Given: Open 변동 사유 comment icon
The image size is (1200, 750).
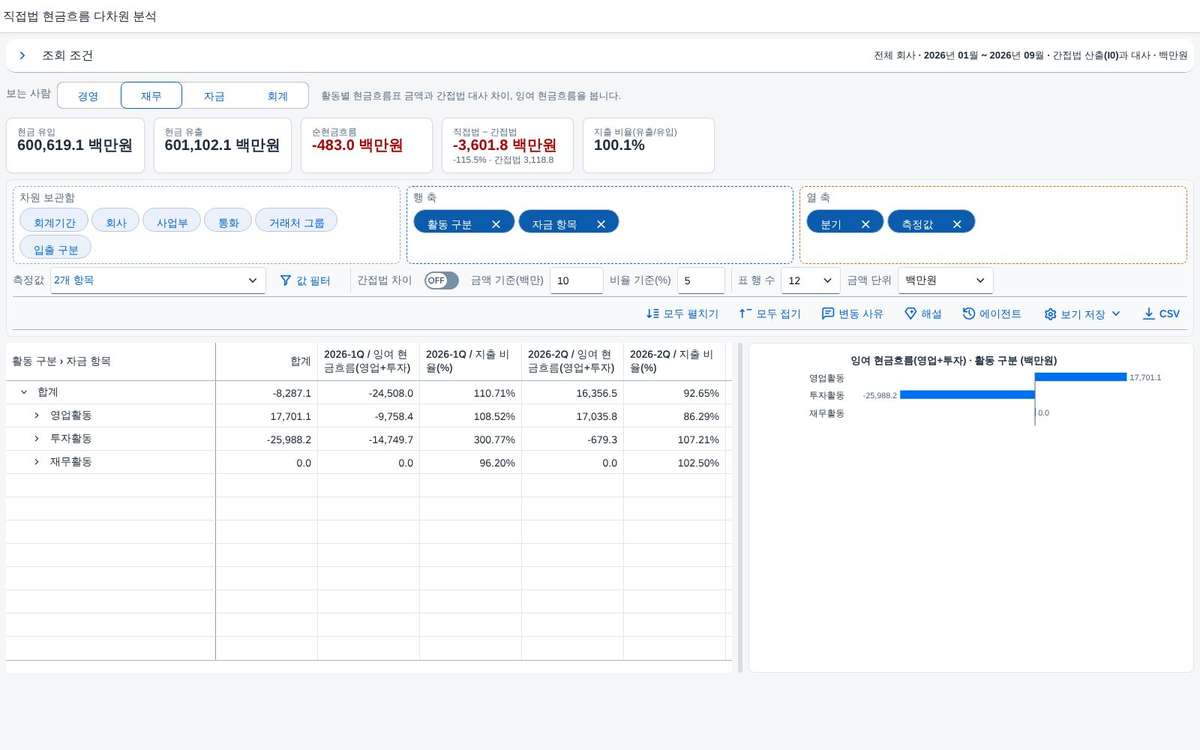Looking at the screenshot, I should [x=828, y=314].
